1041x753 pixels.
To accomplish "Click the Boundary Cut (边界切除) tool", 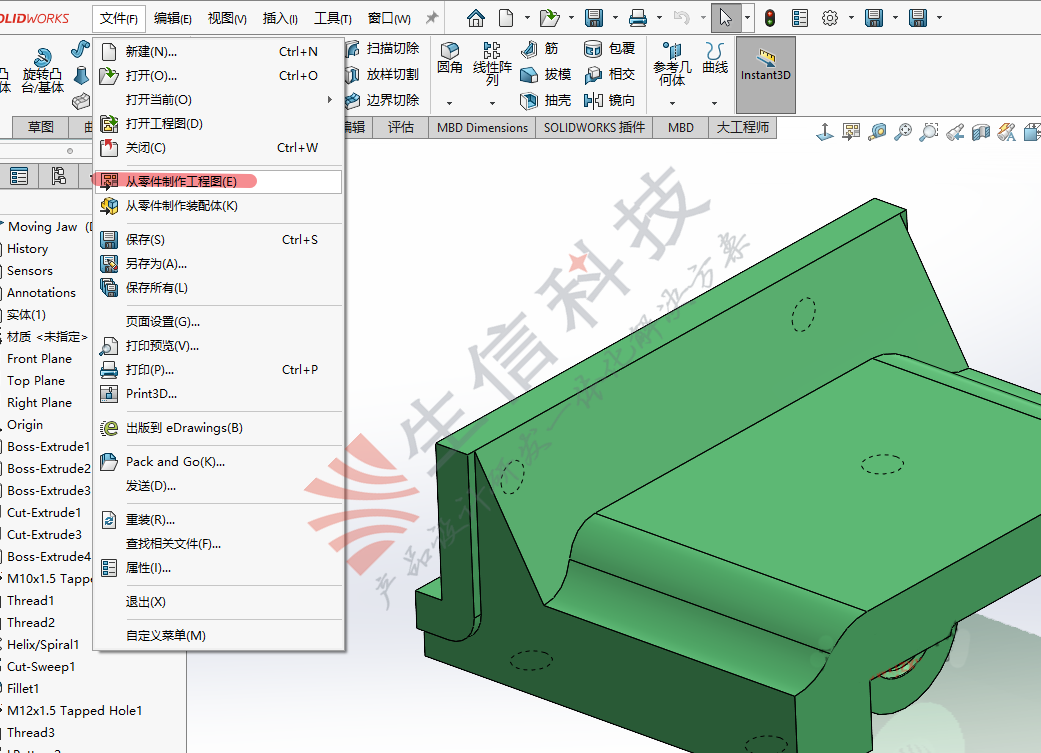I will click(x=382, y=100).
